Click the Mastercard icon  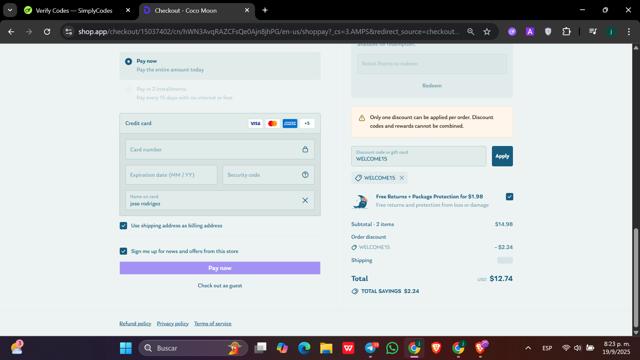[x=273, y=123]
